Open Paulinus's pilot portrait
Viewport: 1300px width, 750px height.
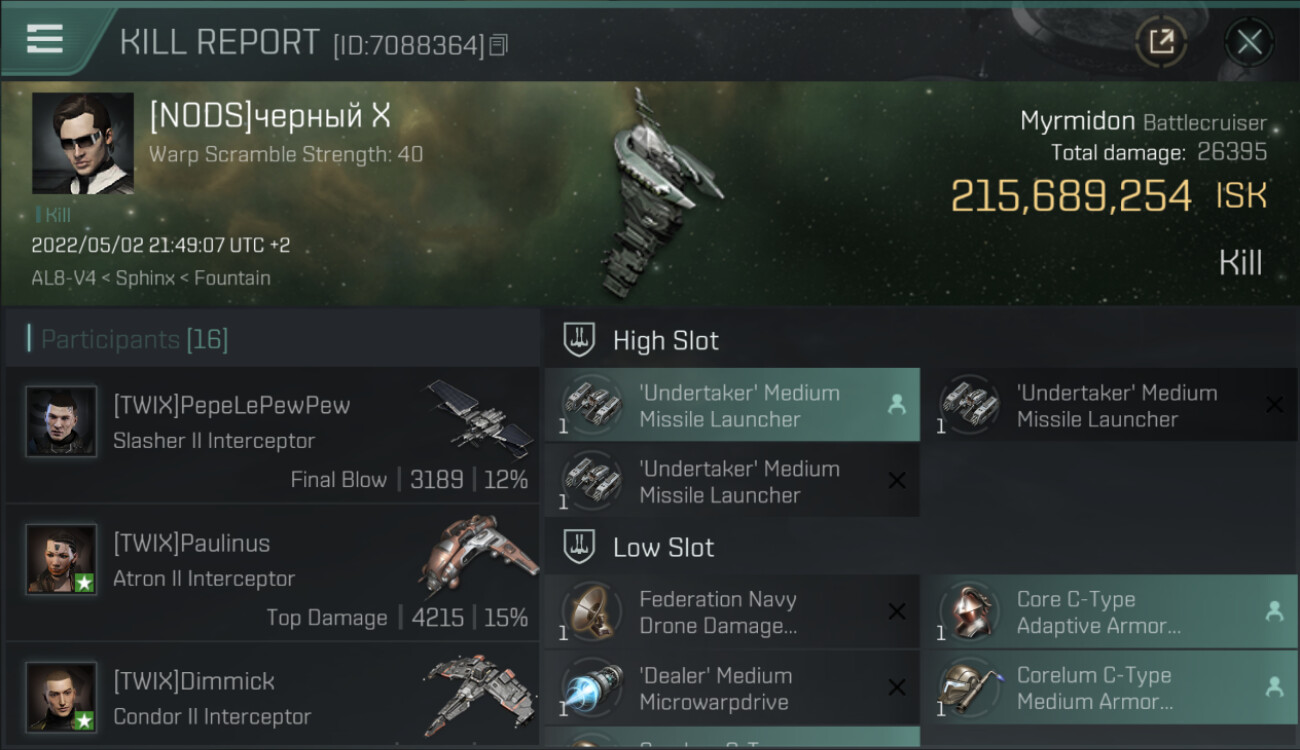[62, 559]
